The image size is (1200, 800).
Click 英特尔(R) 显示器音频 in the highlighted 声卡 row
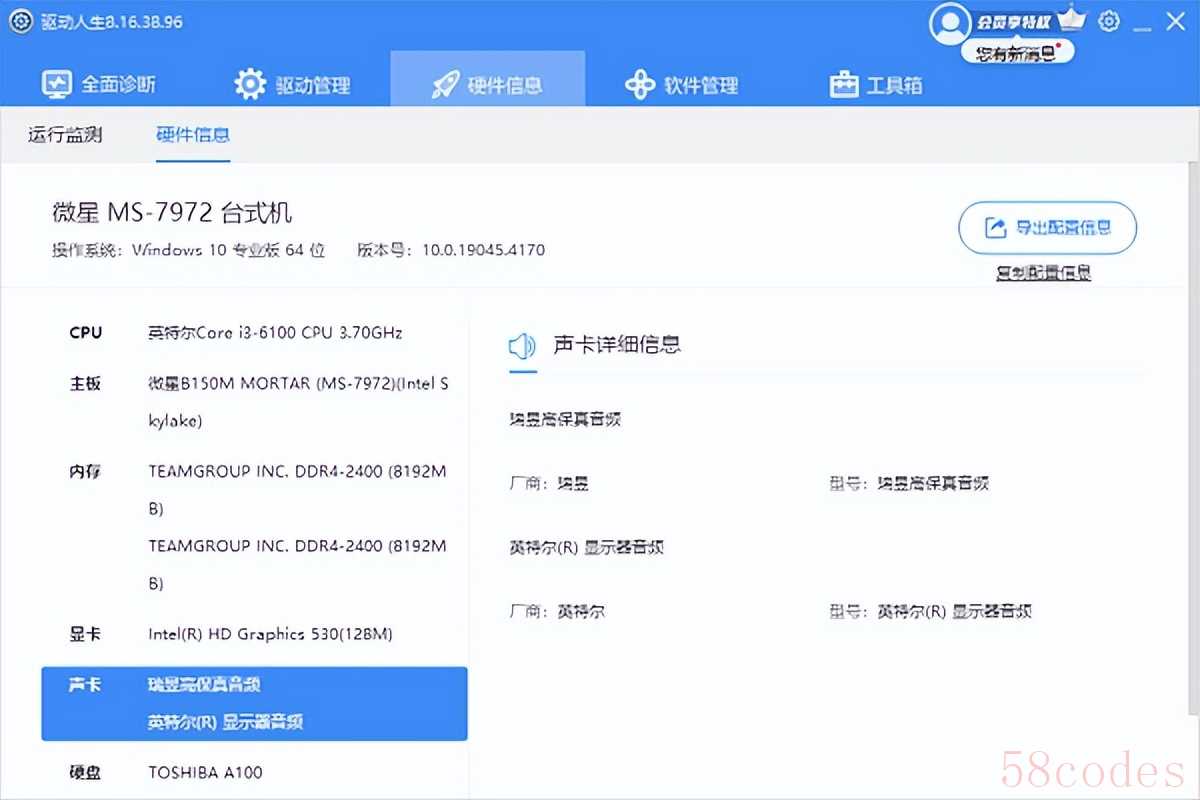pos(225,722)
